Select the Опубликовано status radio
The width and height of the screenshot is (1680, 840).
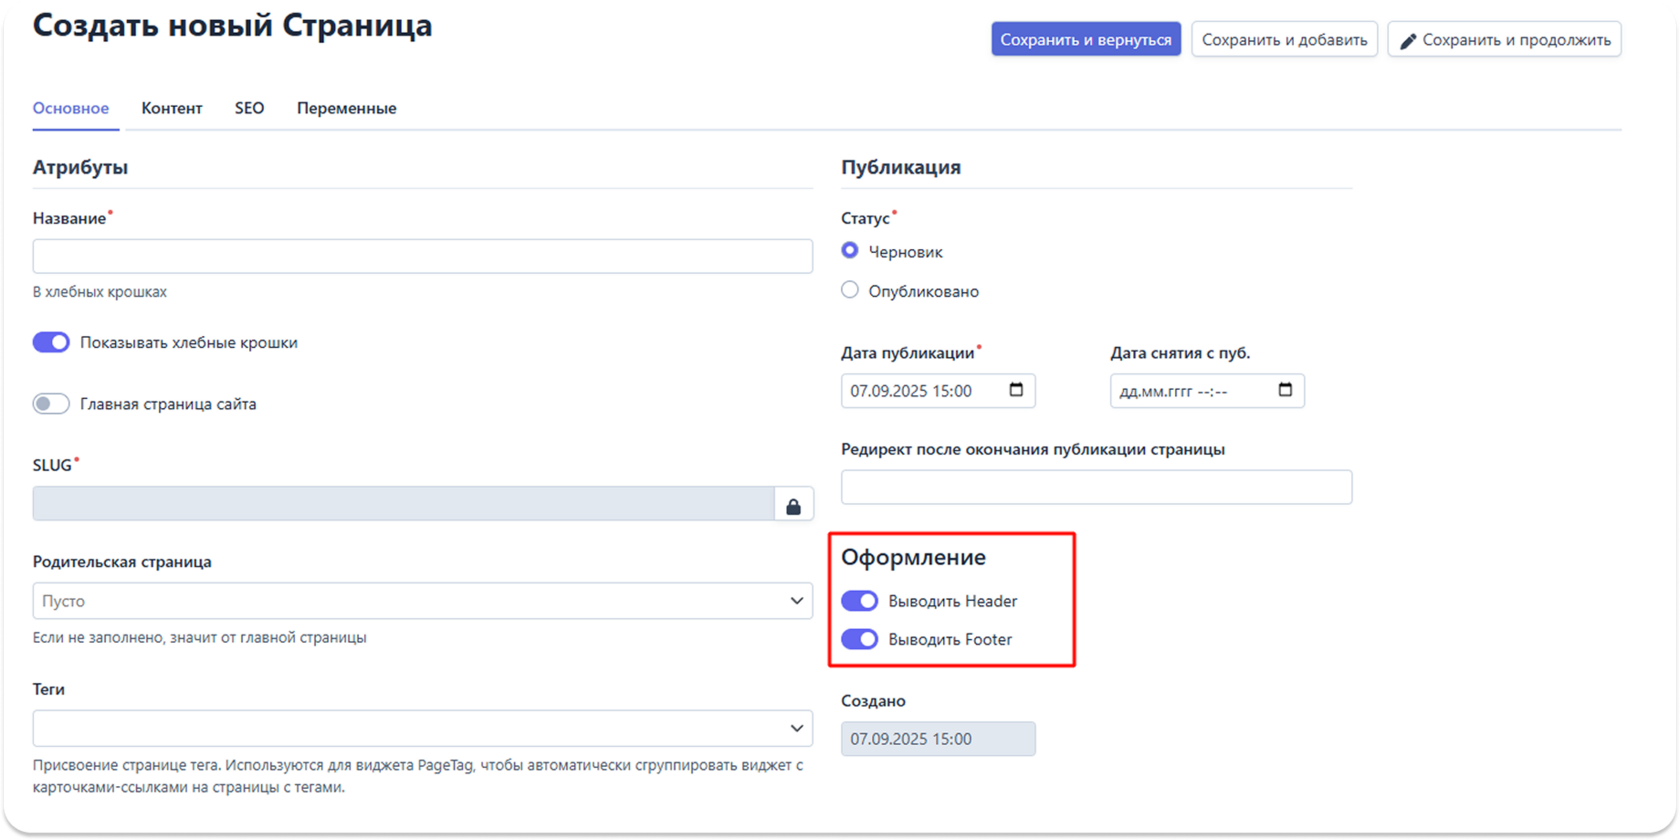850,290
